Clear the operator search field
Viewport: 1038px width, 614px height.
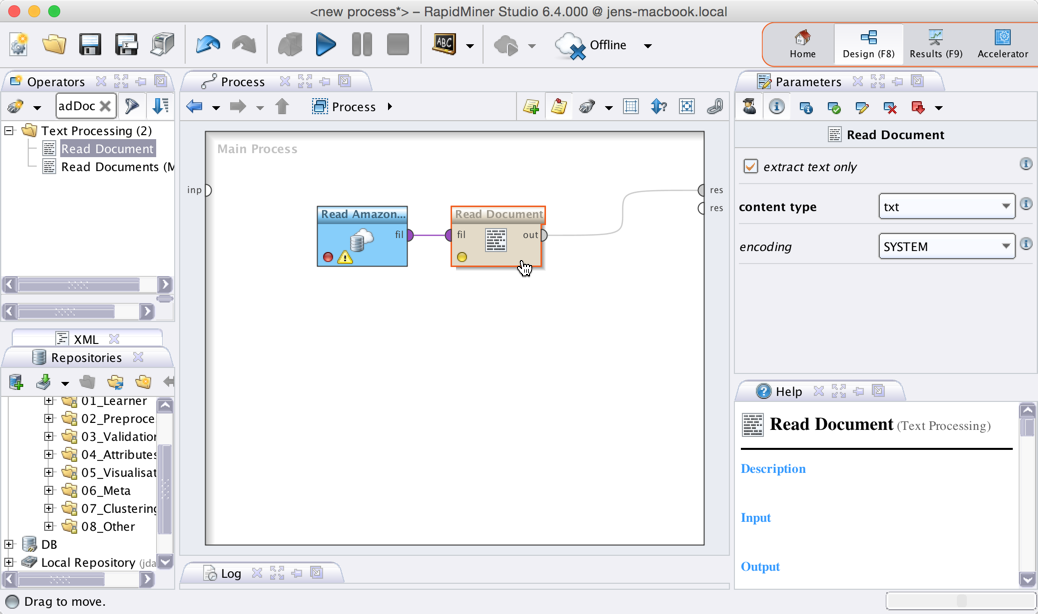tap(105, 106)
